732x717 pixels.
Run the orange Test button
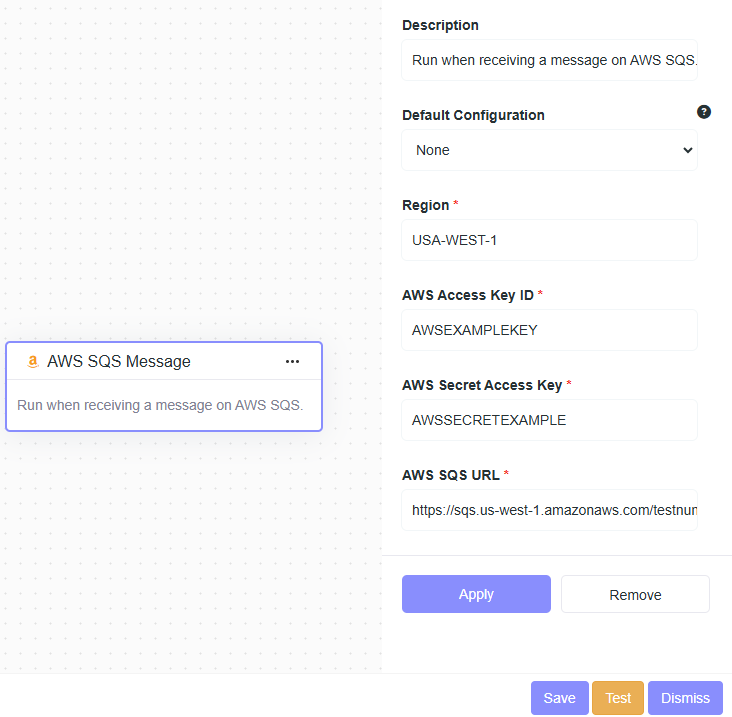click(618, 698)
